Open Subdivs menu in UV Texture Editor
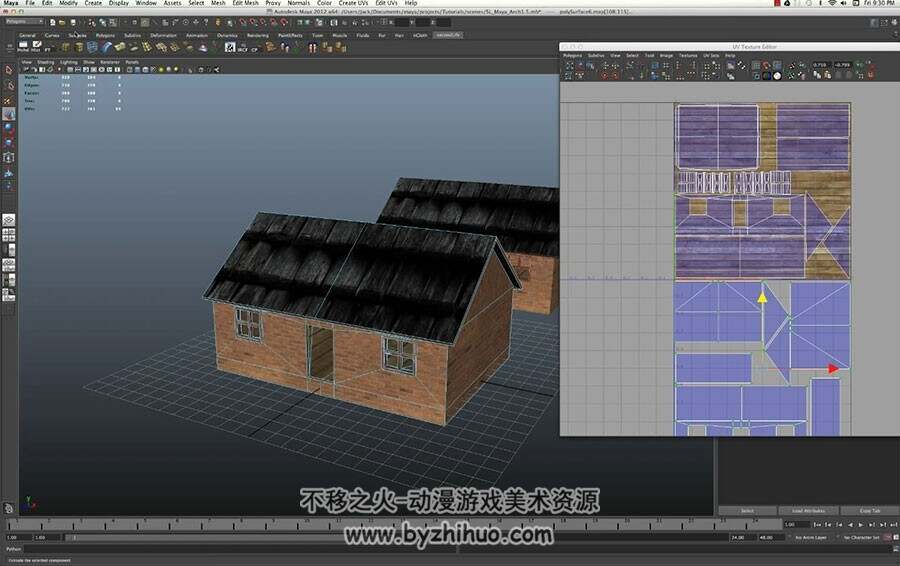Image resolution: width=900 pixels, height=566 pixels. click(x=596, y=56)
